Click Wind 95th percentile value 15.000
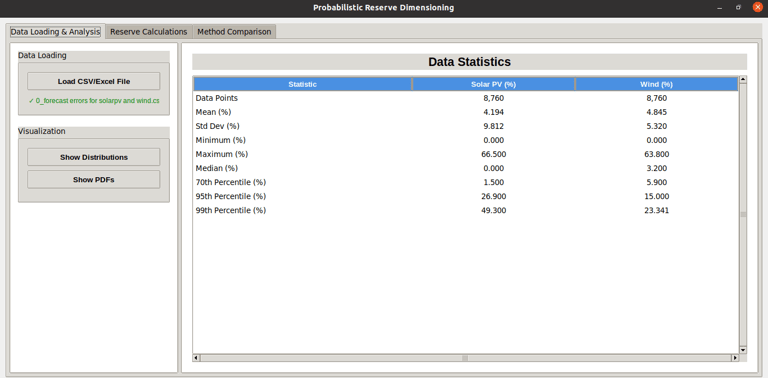This screenshot has height=378, width=768. [x=656, y=196]
